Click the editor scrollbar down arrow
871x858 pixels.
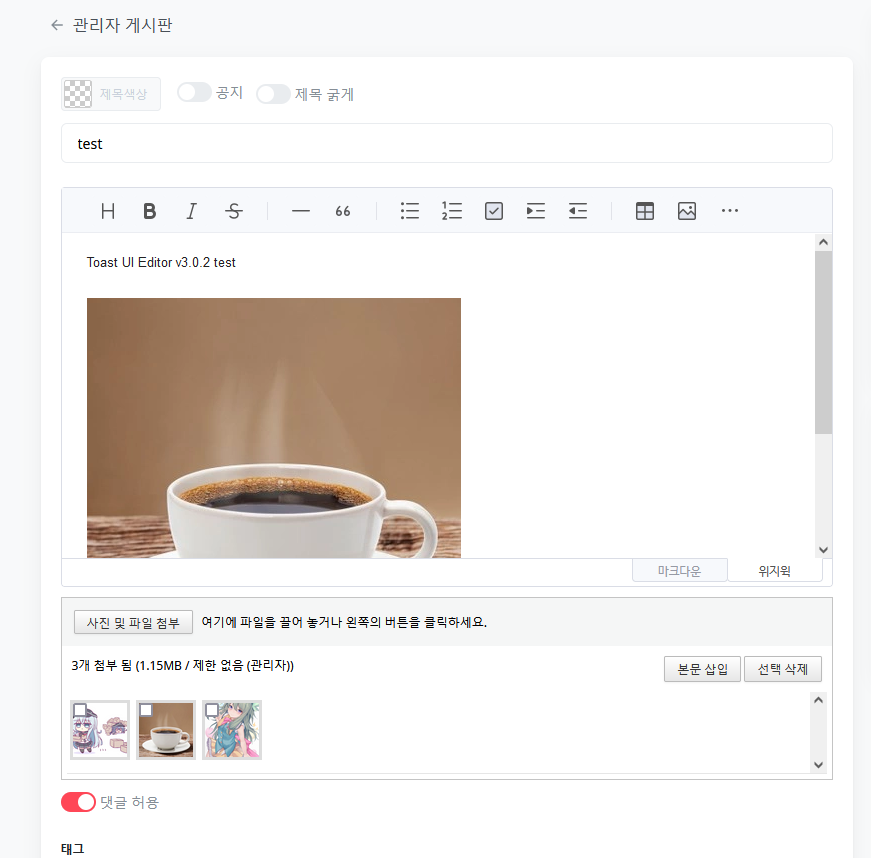click(823, 550)
